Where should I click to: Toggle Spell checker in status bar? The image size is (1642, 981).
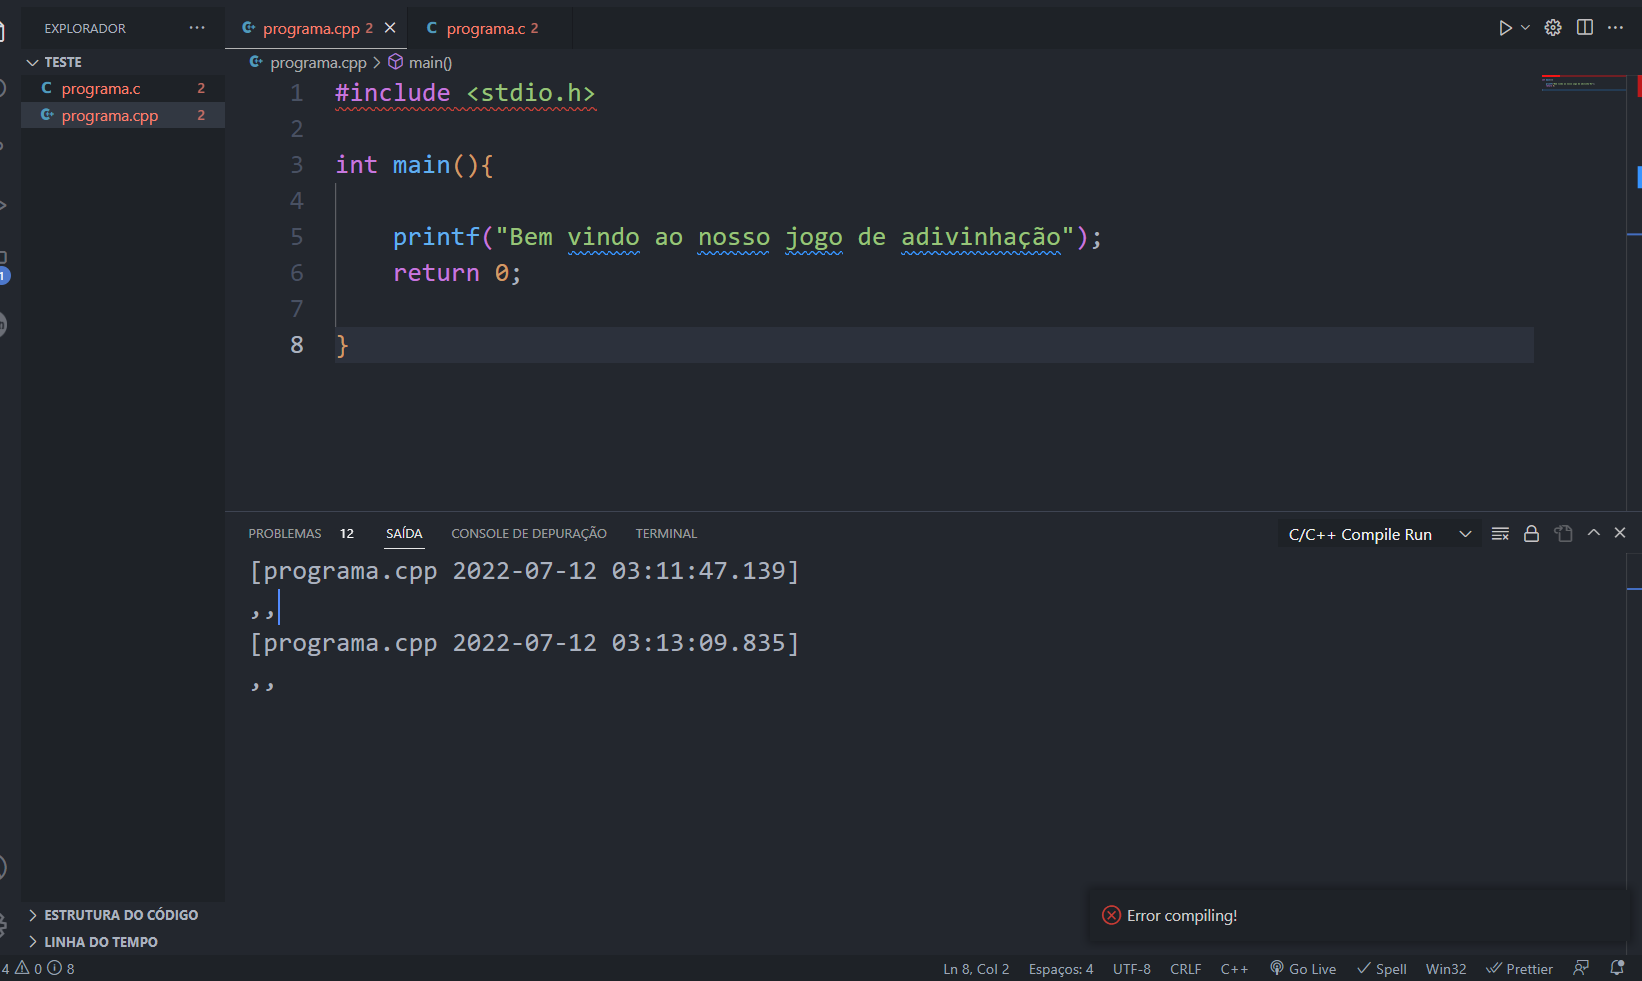click(1382, 969)
